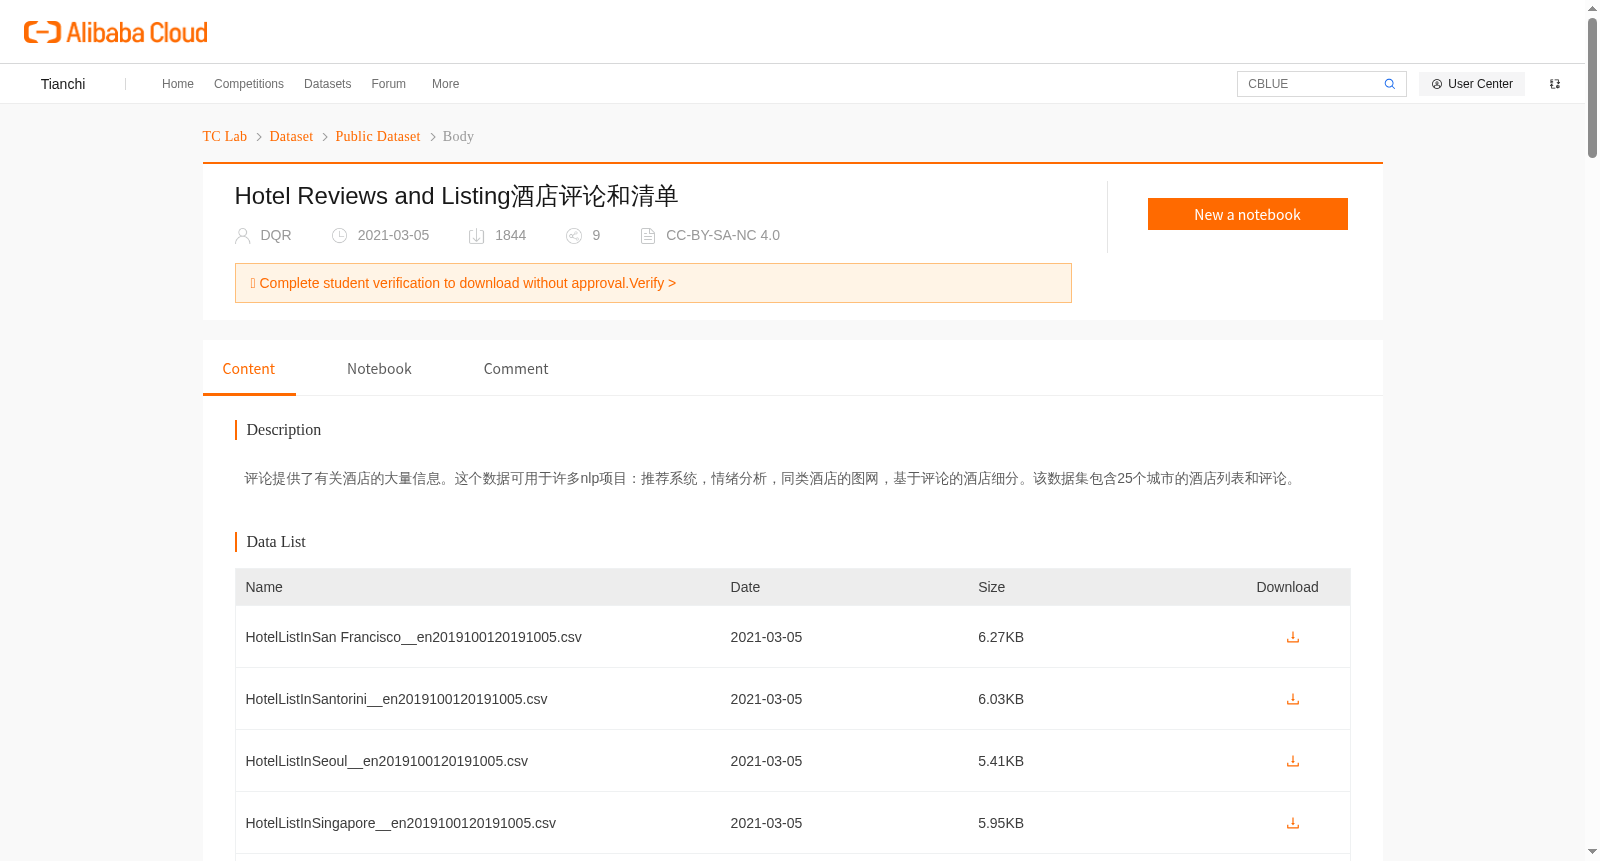Click HotelListInSantorini__en2019100120191005.csv filename
The width and height of the screenshot is (1600, 861).
tap(396, 699)
